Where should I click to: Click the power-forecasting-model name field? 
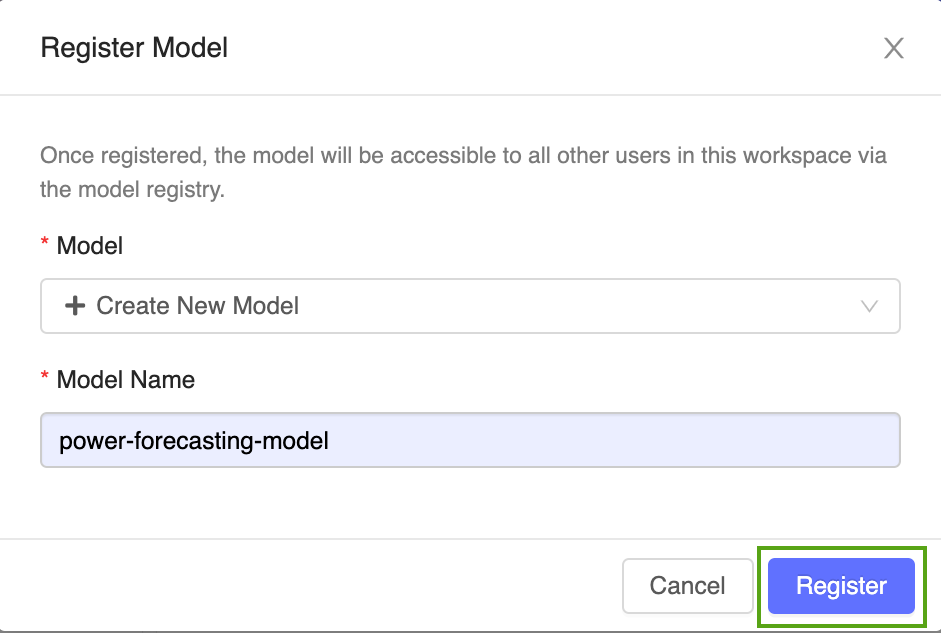(x=470, y=440)
